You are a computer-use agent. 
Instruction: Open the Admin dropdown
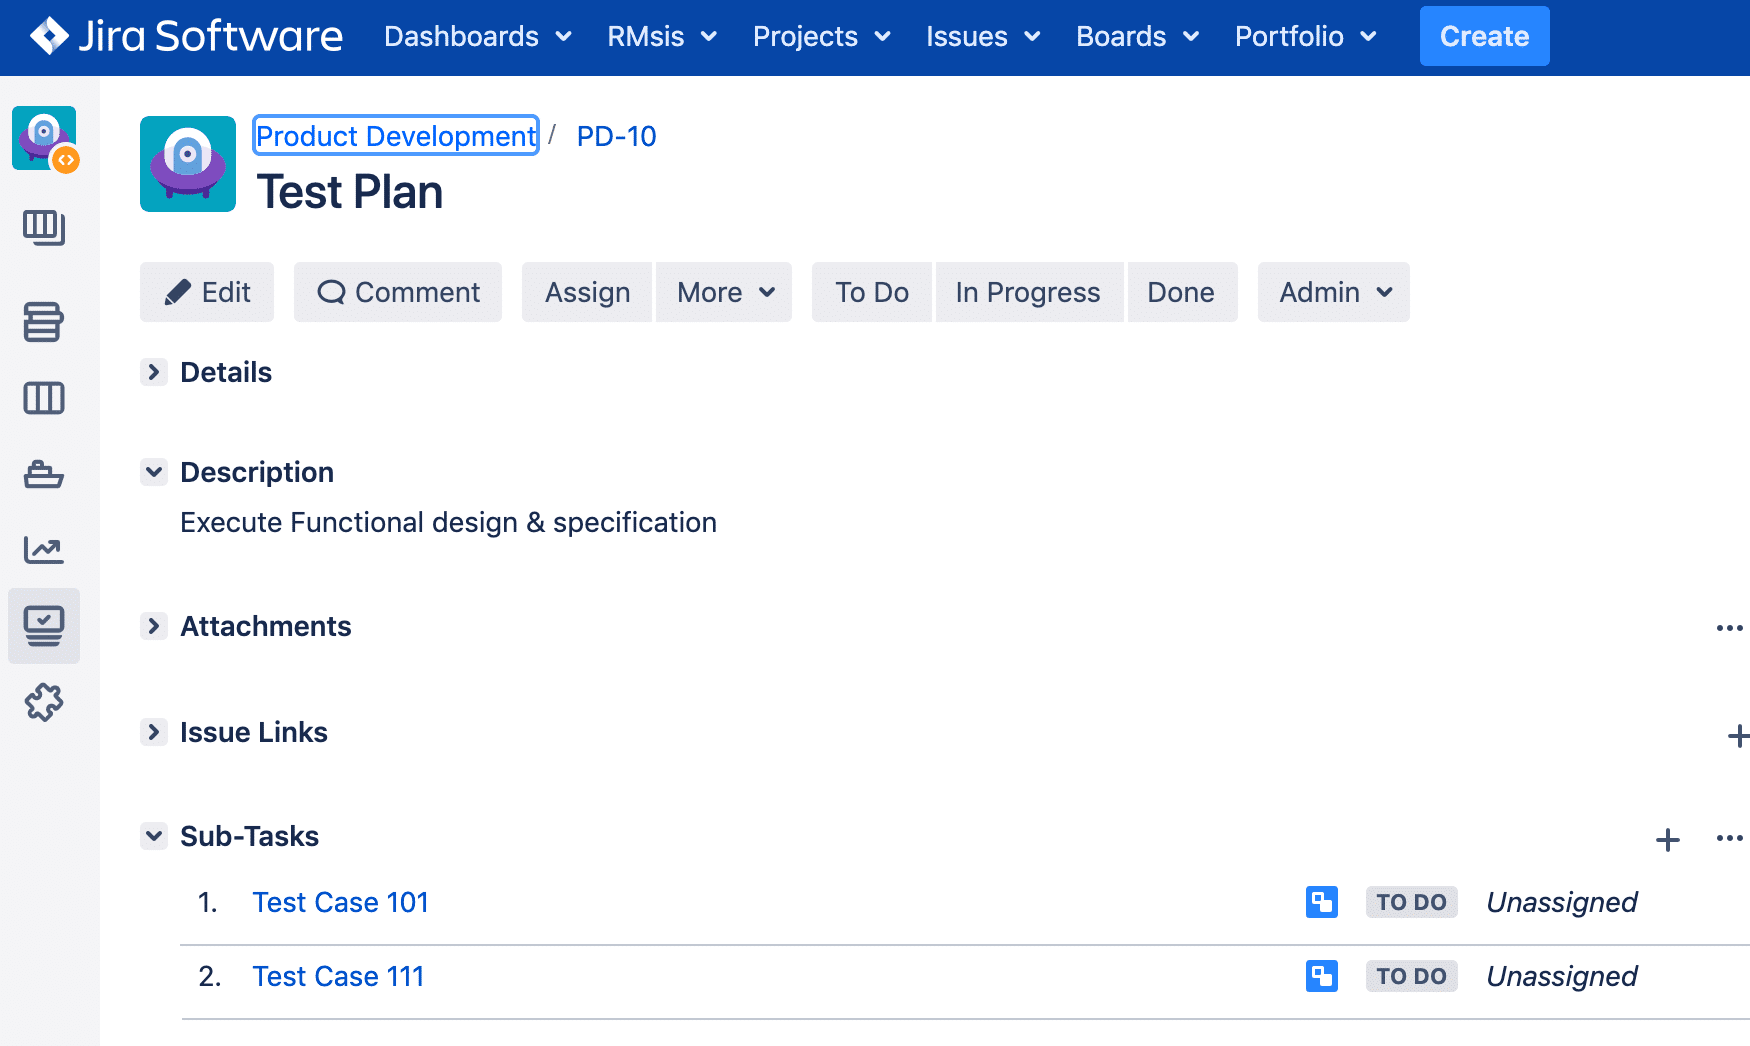(1333, 292)
